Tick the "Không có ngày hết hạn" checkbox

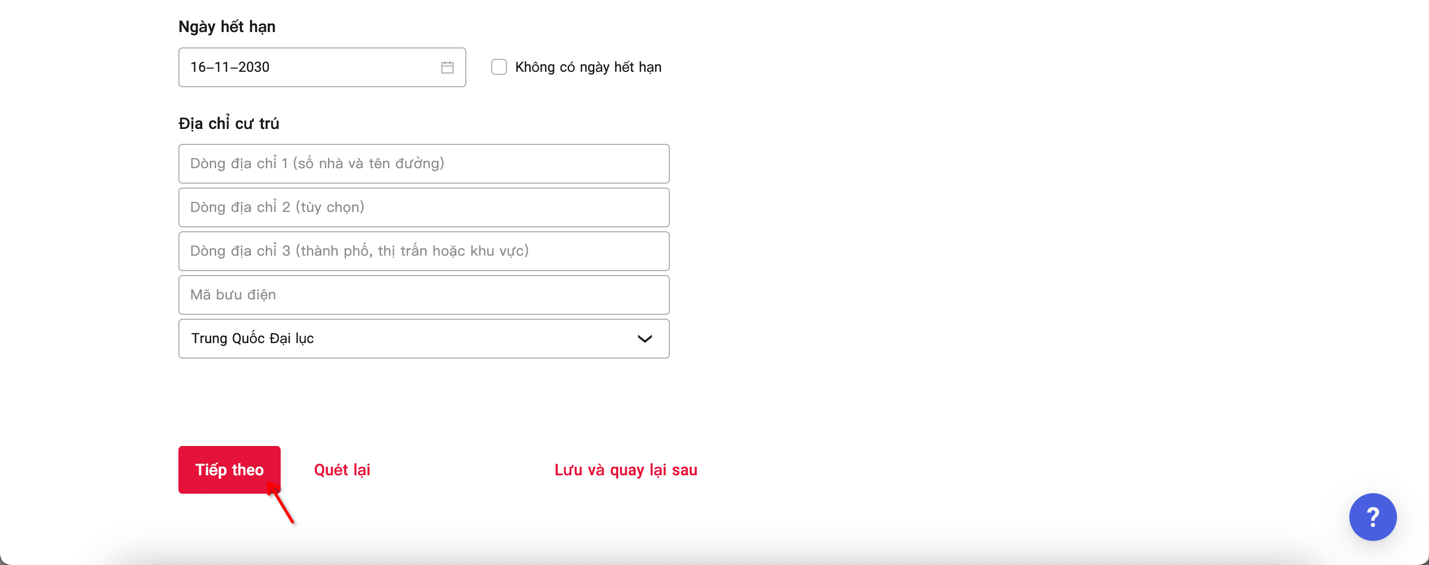(499, 67)
